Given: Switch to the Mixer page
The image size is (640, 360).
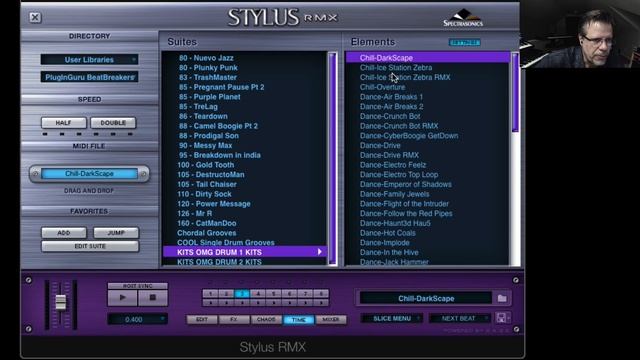Looking at the screenshot, I should click(331, 320).
